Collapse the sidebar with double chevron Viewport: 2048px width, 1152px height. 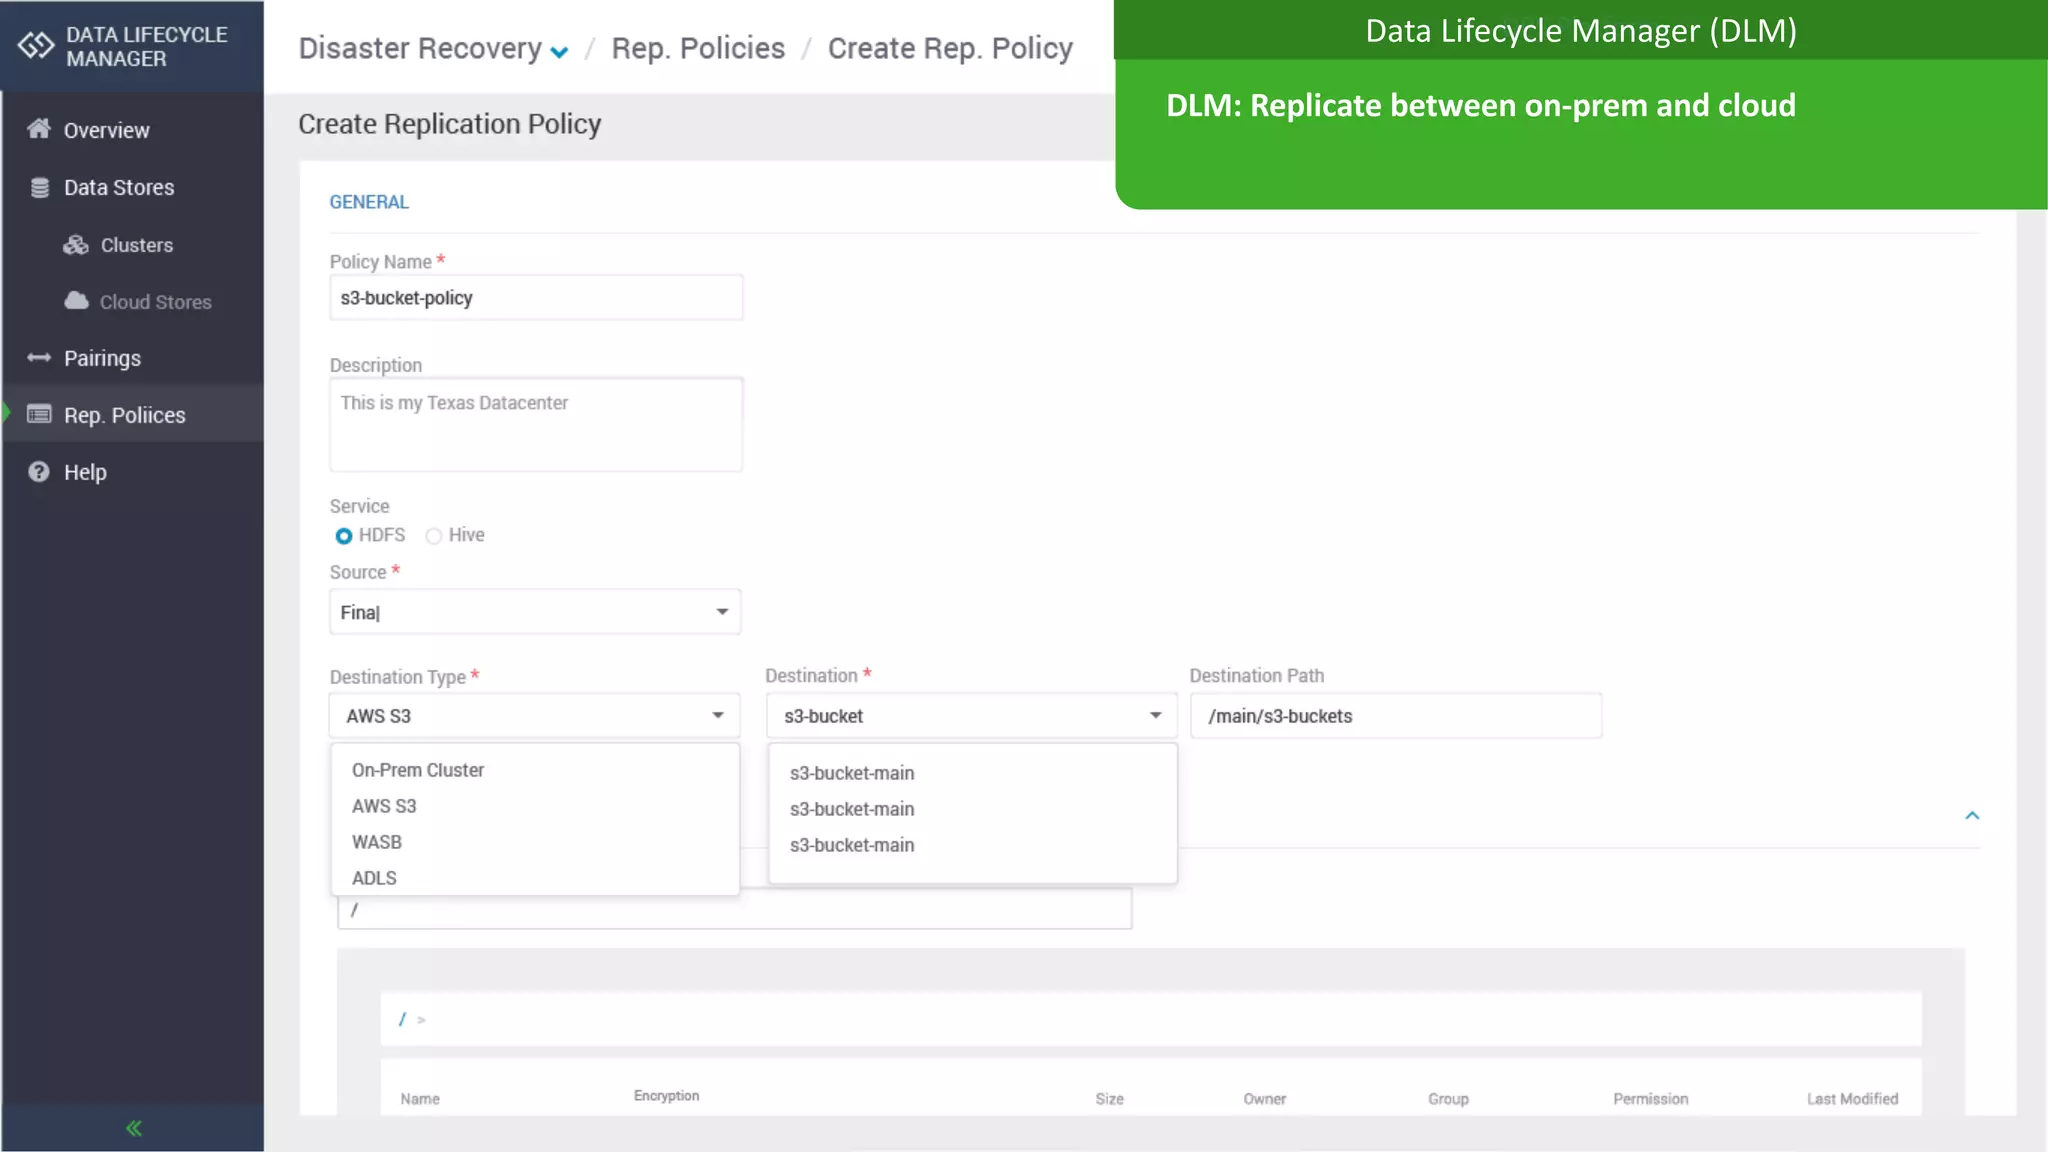(x=133, y=1128)
